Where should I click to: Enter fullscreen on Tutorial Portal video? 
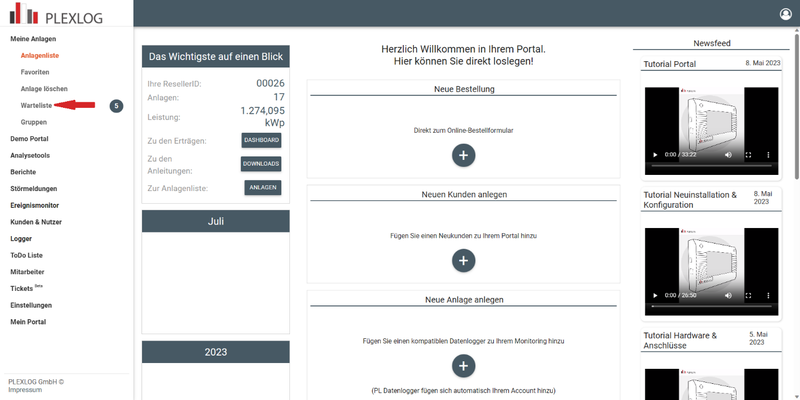point(748,155)
